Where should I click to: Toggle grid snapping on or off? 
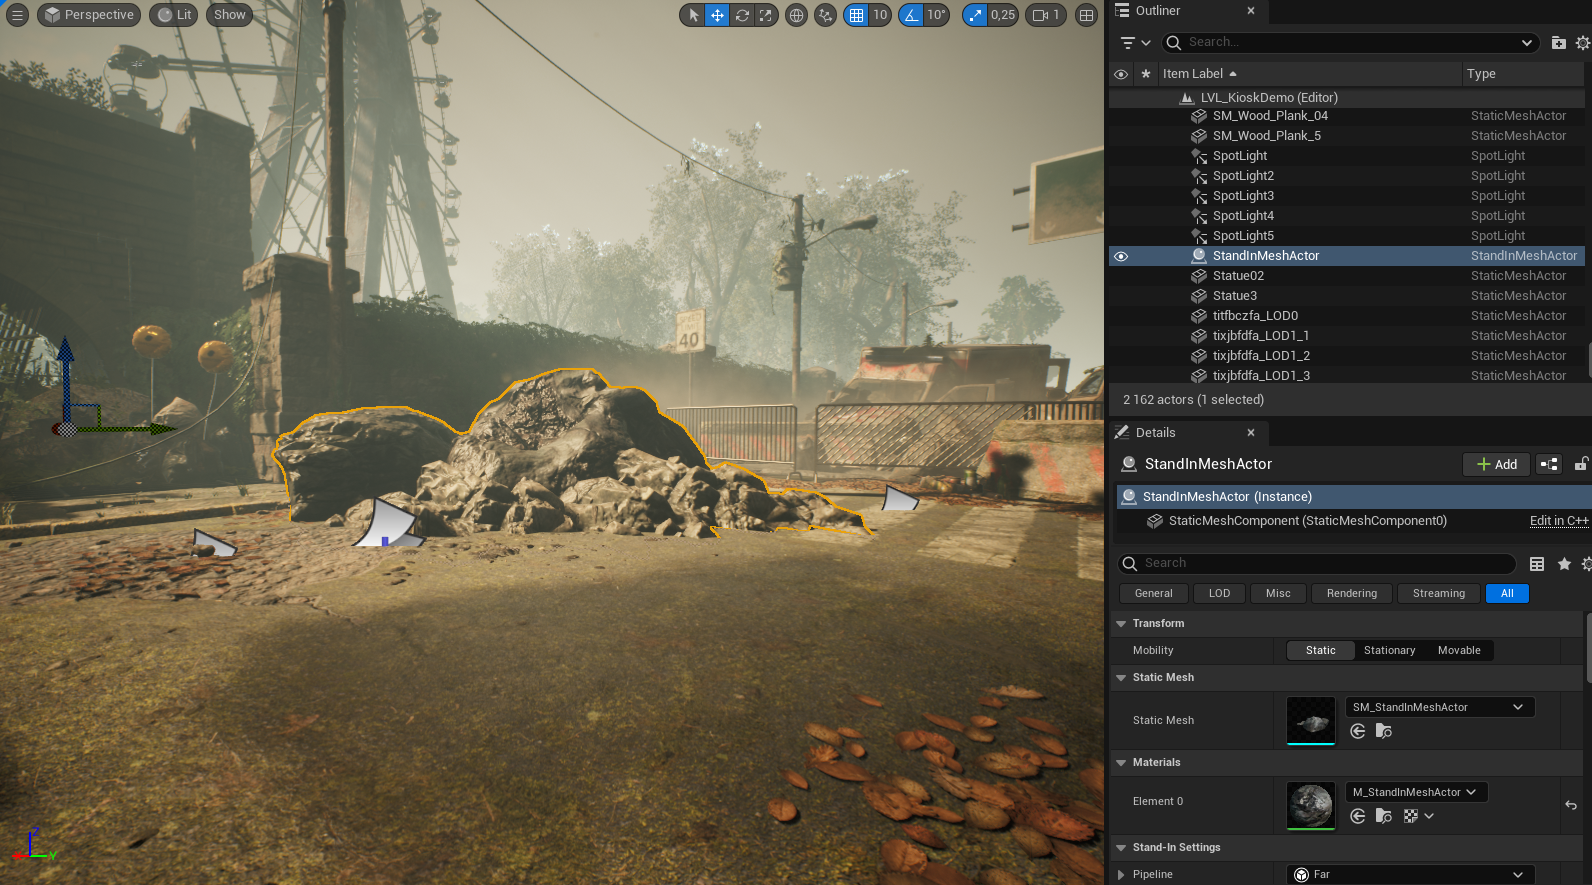coord(856,15)
